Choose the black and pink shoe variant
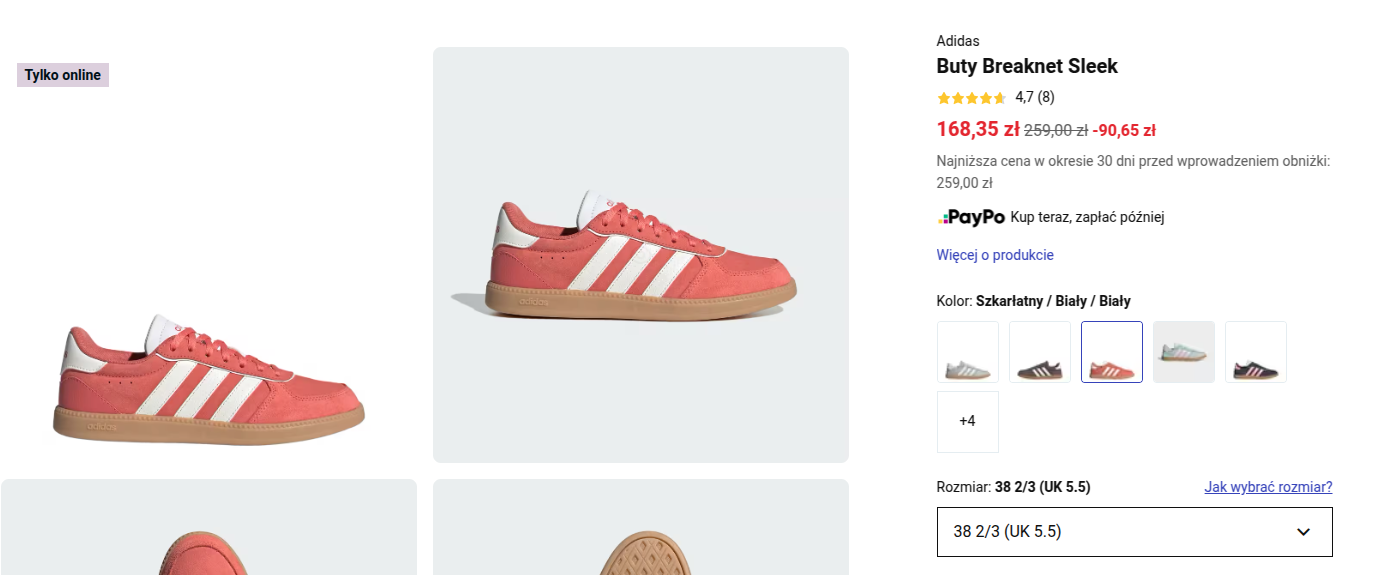 click(x=1255, y=352)
